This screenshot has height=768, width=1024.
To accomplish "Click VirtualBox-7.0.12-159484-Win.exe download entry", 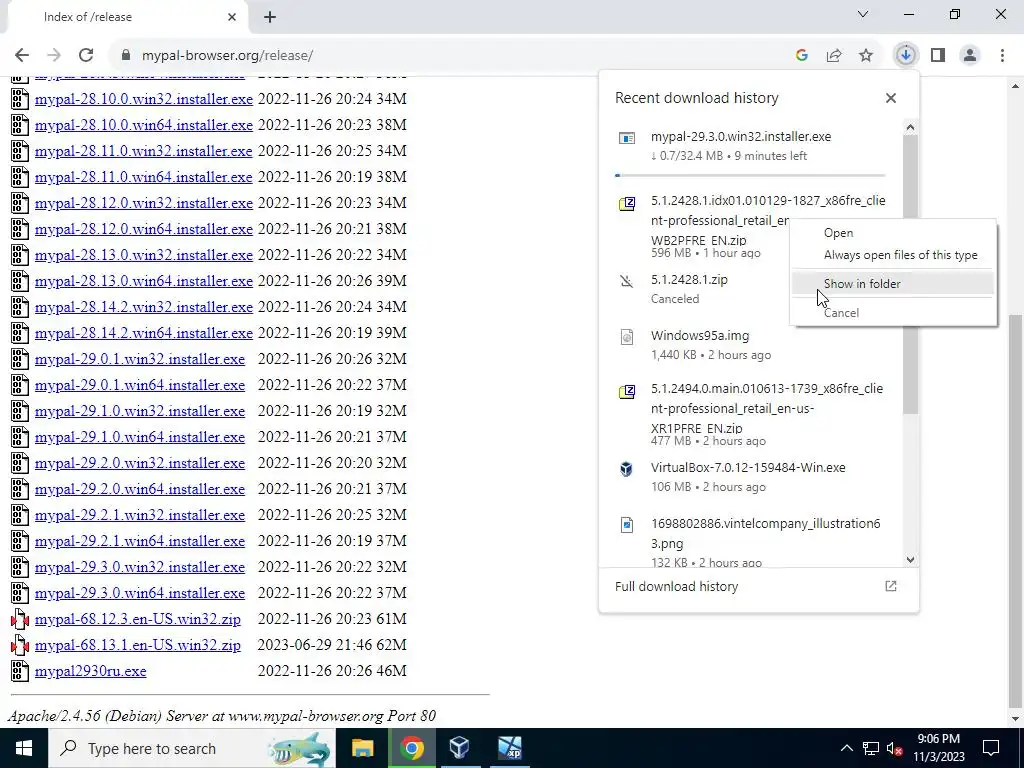I will (x=750, y=477).
